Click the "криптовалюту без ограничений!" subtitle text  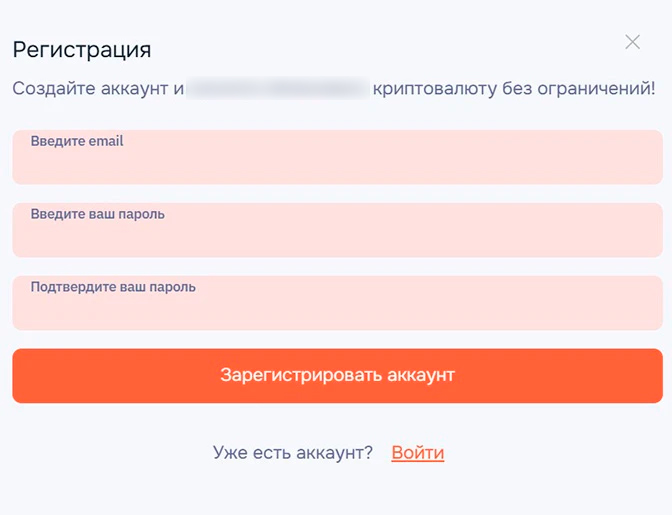[513, 89]
